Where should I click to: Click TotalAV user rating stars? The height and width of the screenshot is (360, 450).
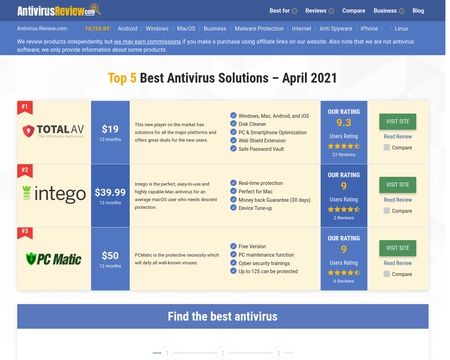[344, 146]
